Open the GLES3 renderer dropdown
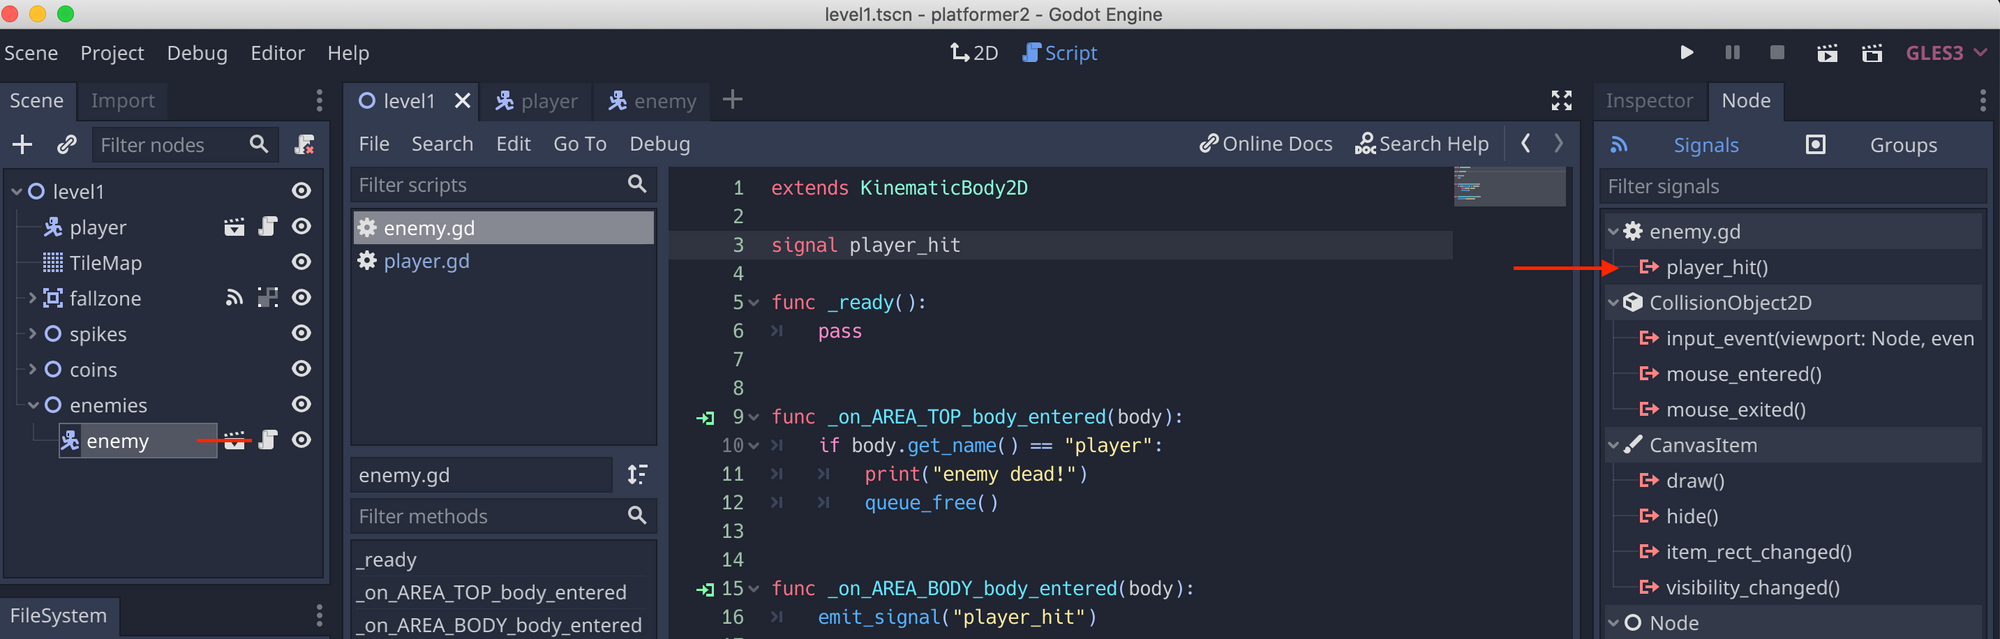 tap(1945, 53)
